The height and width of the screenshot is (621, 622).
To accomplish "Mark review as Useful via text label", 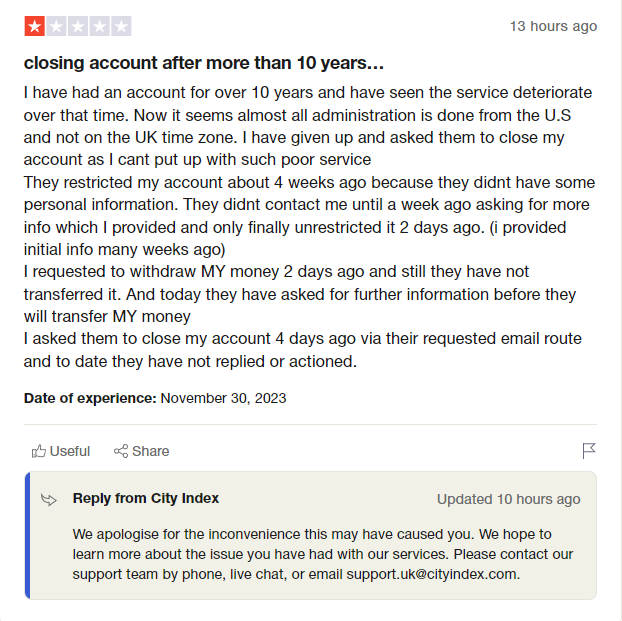I will point(70,451).
